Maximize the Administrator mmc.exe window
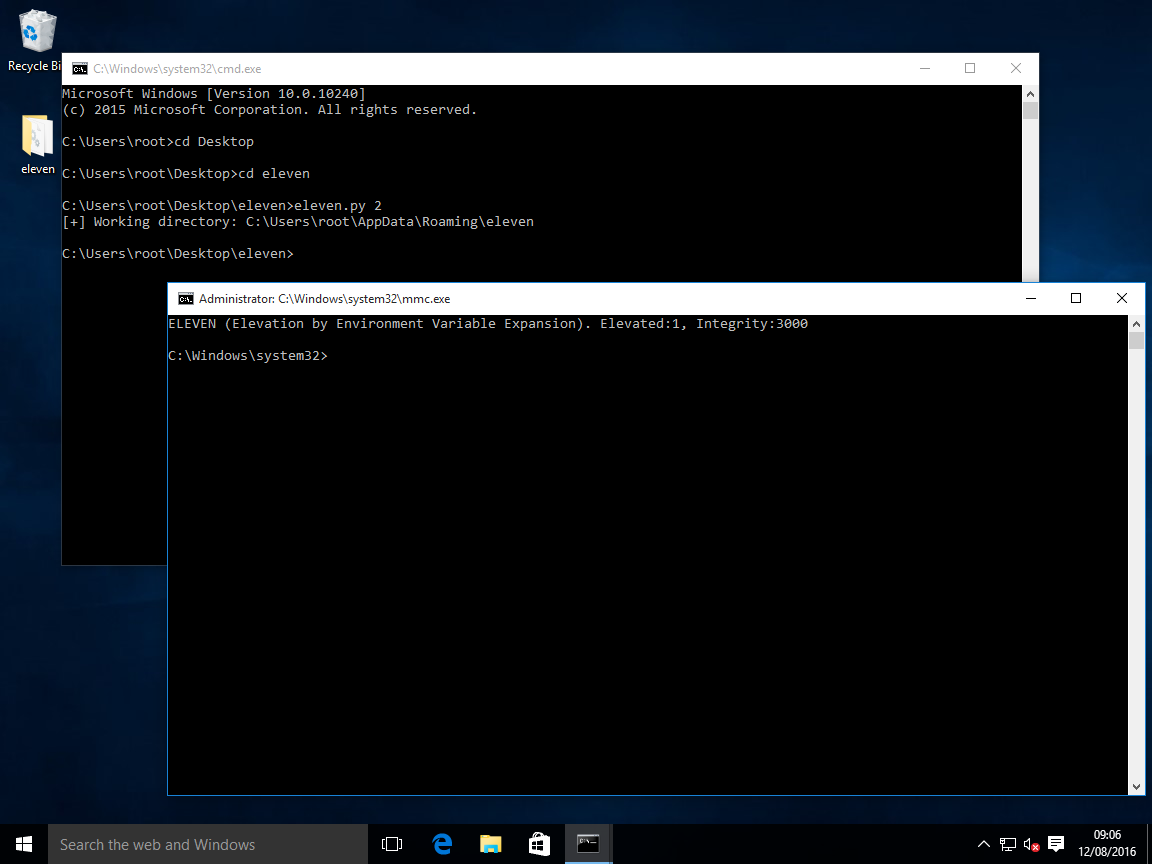Image resolution: width=1152 pixels, height=864 pixels. click(1076, 298)
